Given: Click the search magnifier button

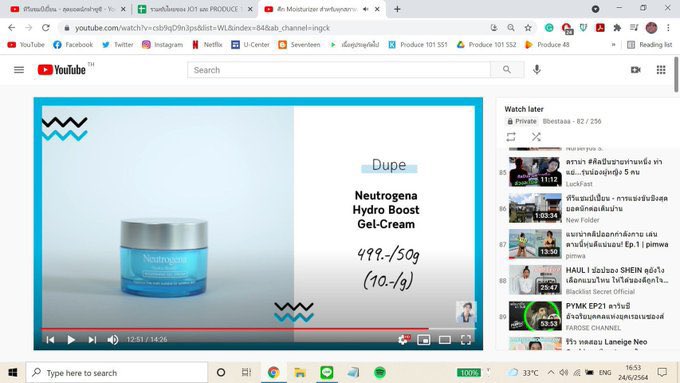Looking at the screenshot, I should click(507, 70).
